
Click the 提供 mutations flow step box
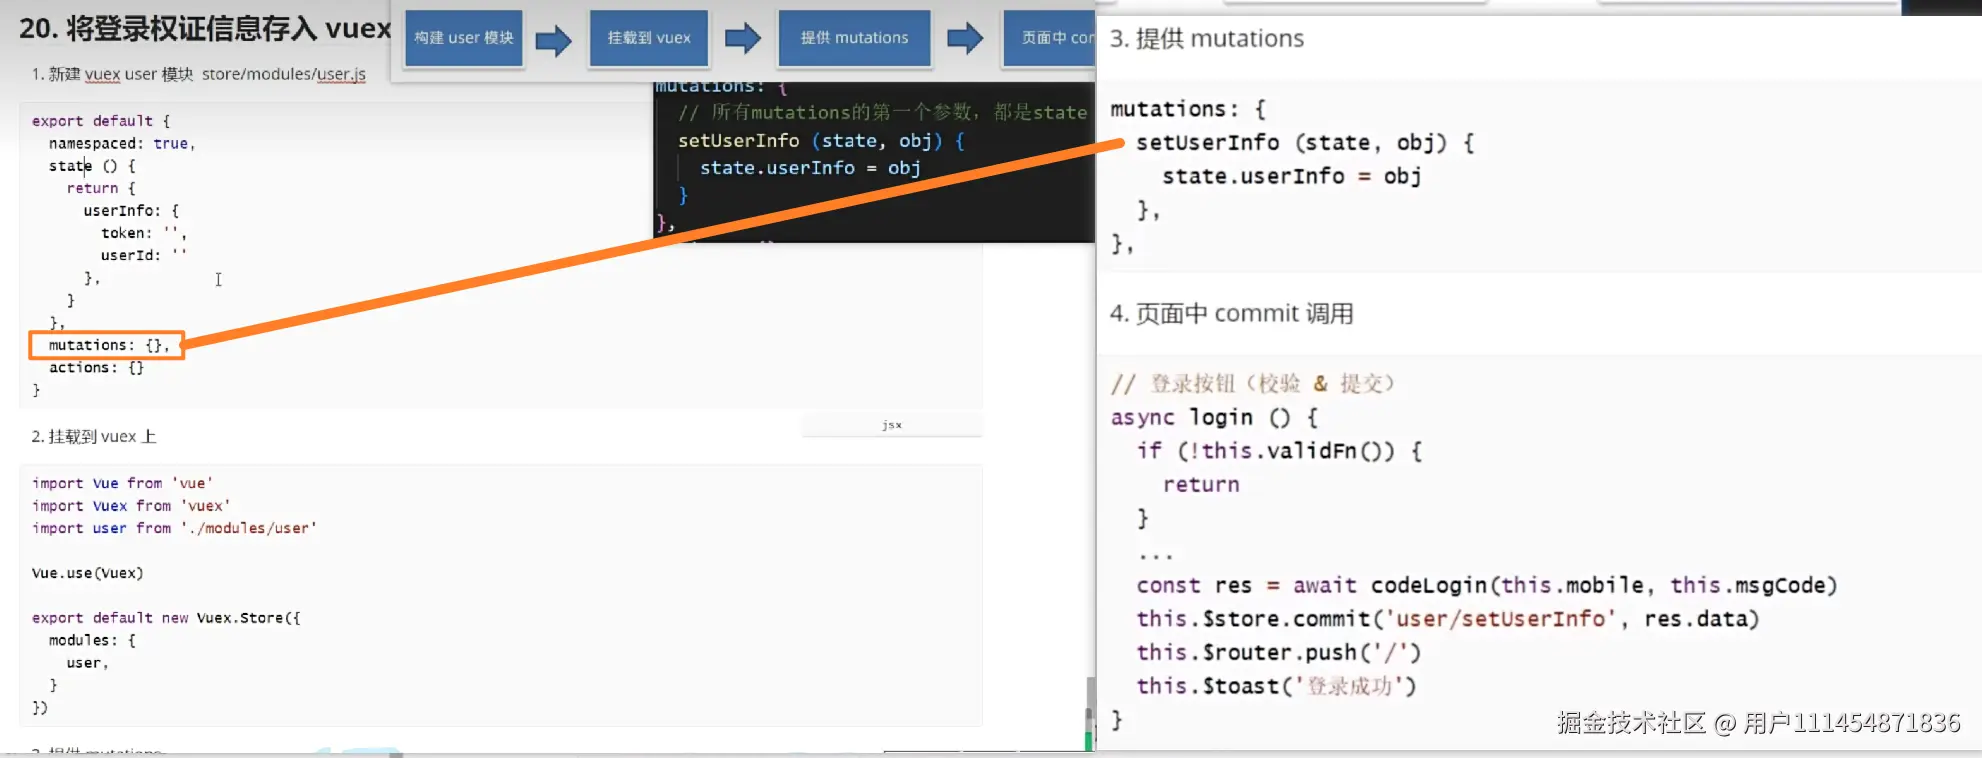(854, 38)
